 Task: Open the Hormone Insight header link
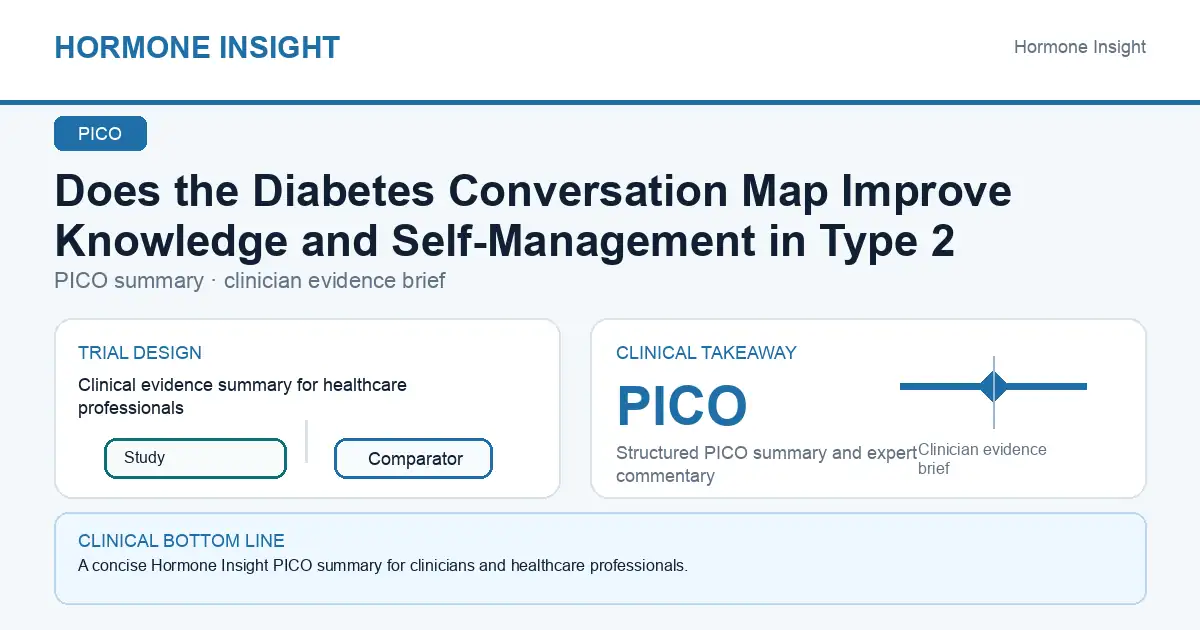[x=1080, y=47]
